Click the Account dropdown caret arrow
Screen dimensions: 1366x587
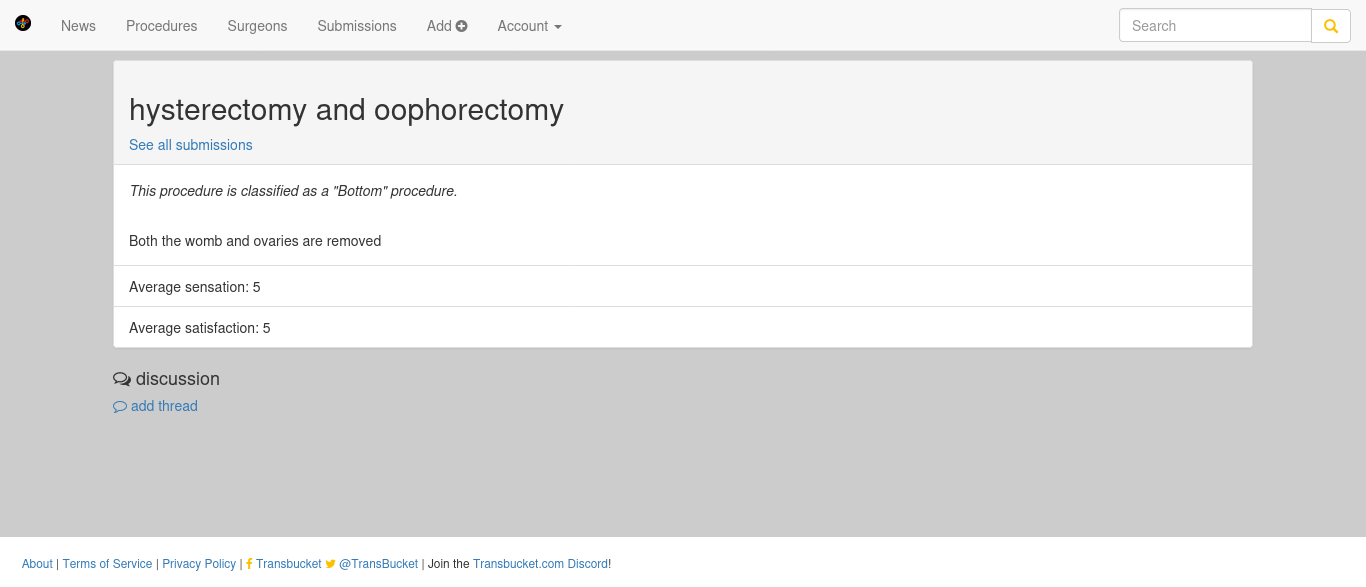(558, 27)
